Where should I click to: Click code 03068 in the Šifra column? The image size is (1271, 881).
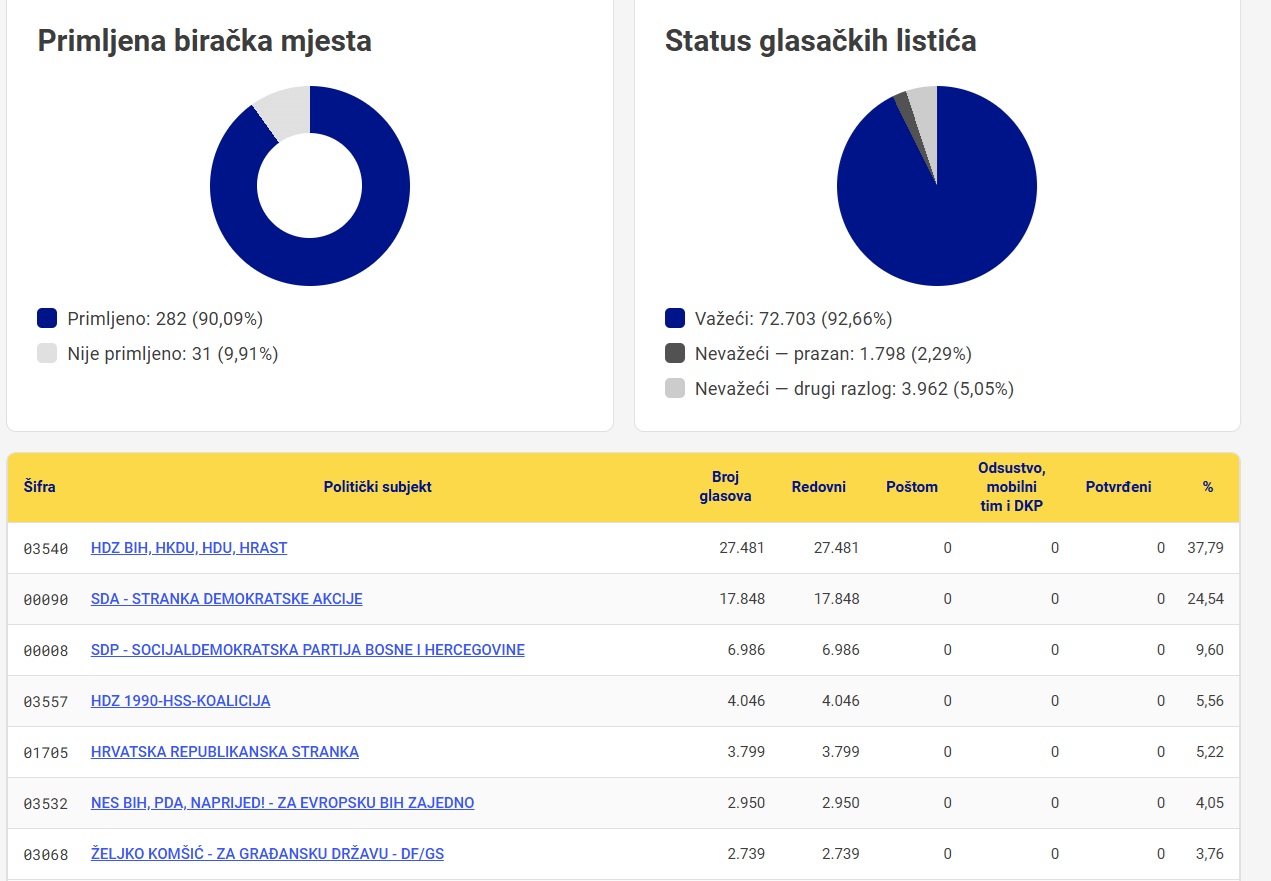coord(46,855)
